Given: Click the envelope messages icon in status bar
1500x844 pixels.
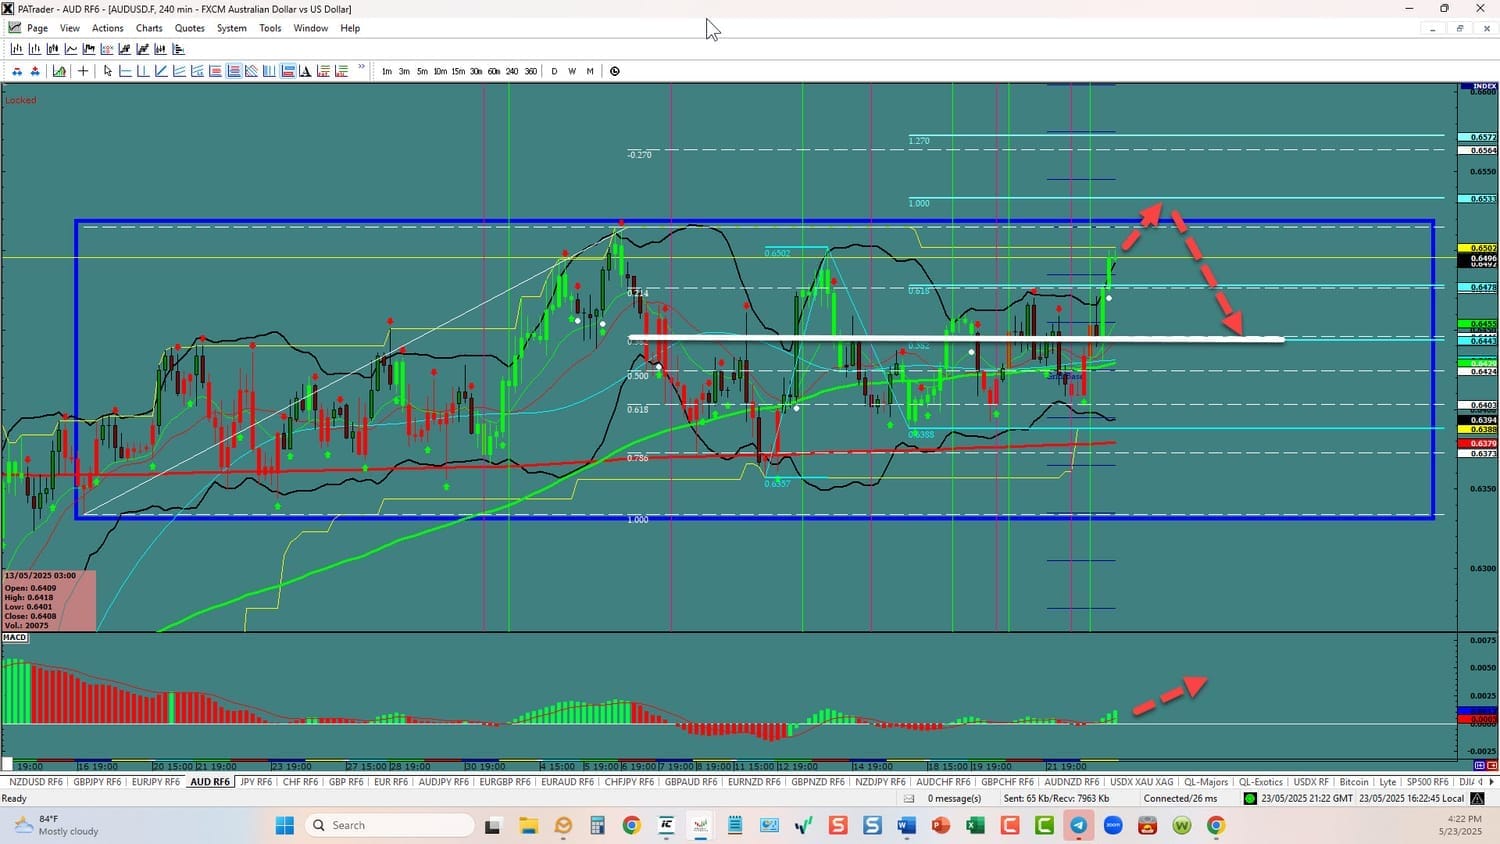Looking at the screenshot, I should click(x=909, y=798).
